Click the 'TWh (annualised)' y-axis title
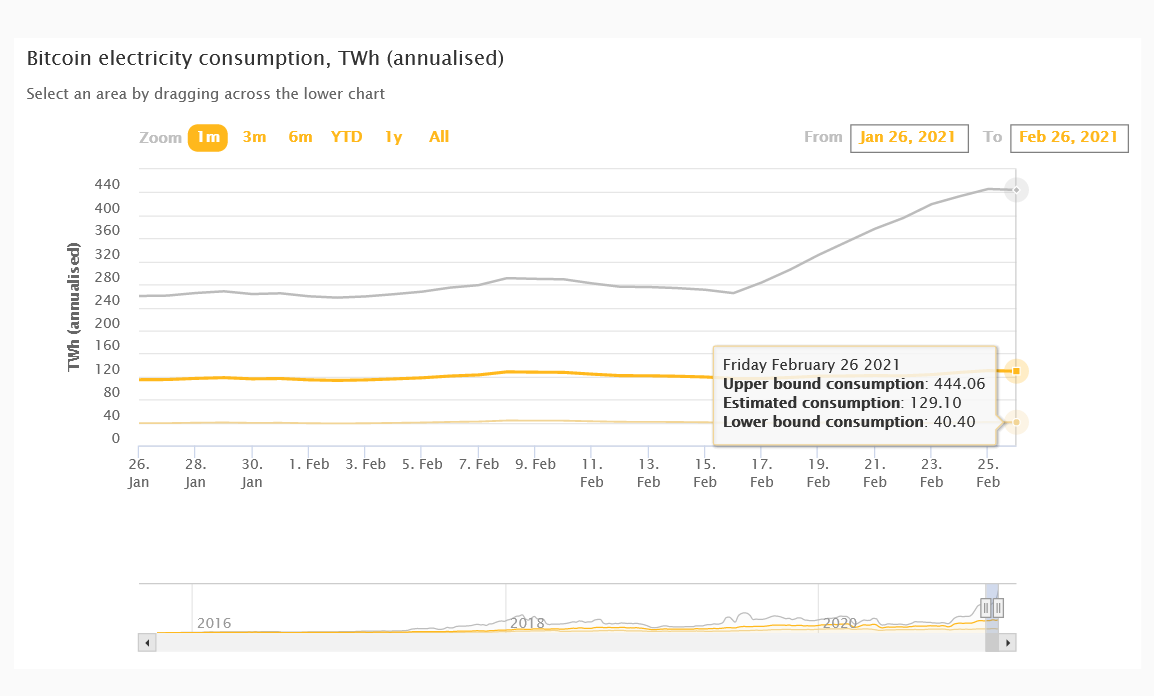The width and height of the screenshot is (1154, 696). click(73, 307)
